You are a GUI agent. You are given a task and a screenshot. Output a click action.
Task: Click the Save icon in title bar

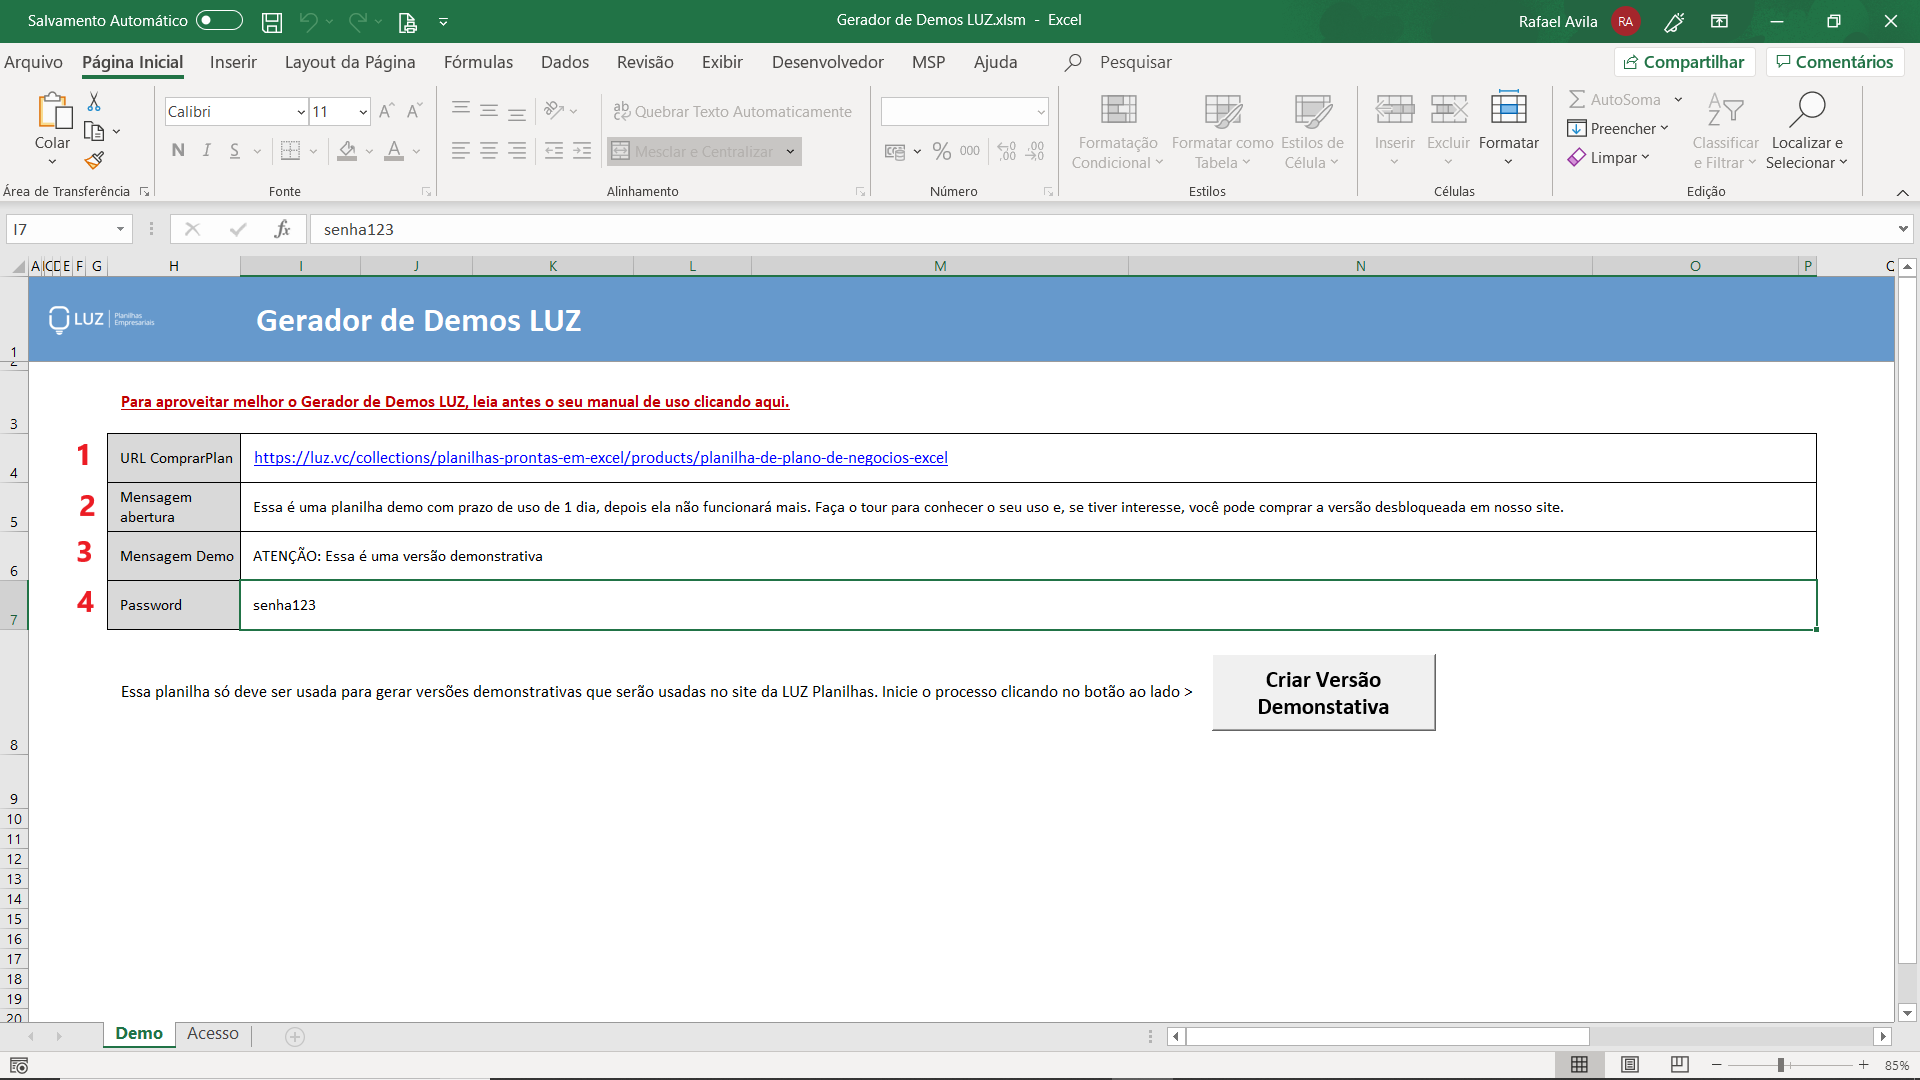pos(271,21)
